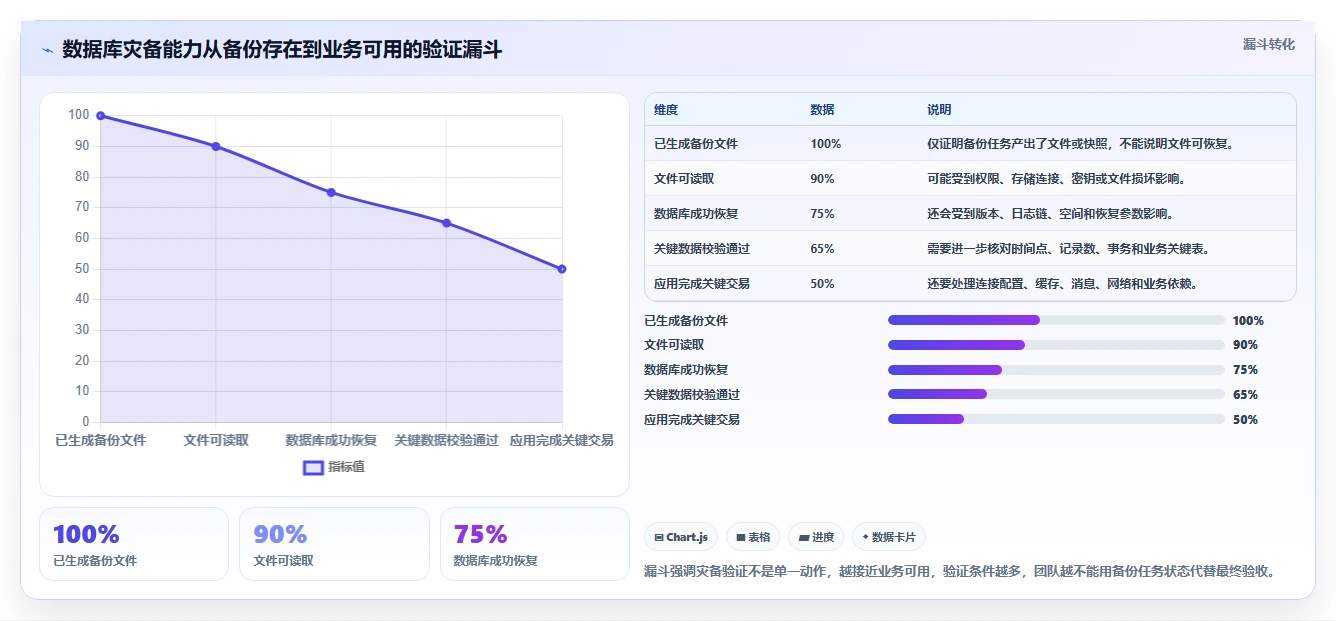Click description starting 还会受到版本
The height and width of the screenshot is (621, 1336).
click(1050, 214)
